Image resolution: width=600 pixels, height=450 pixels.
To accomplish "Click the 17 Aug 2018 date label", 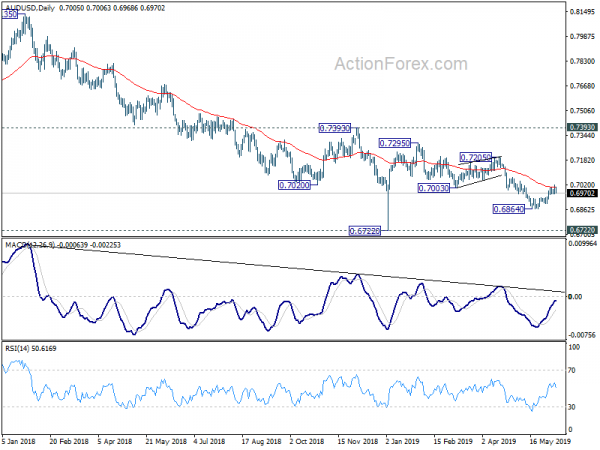I will tap(261, 441).
